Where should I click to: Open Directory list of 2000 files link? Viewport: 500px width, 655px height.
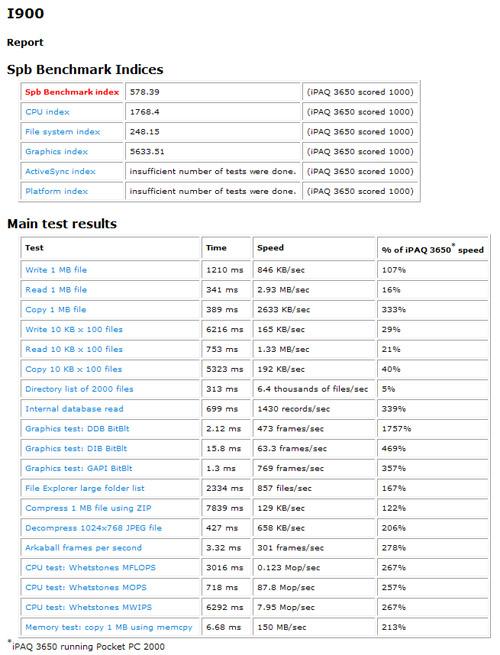pyautogui.click(x=79, y=389)
